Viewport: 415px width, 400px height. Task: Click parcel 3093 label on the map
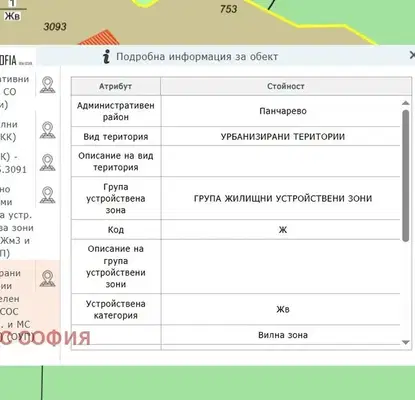click(x=55, y=26)
